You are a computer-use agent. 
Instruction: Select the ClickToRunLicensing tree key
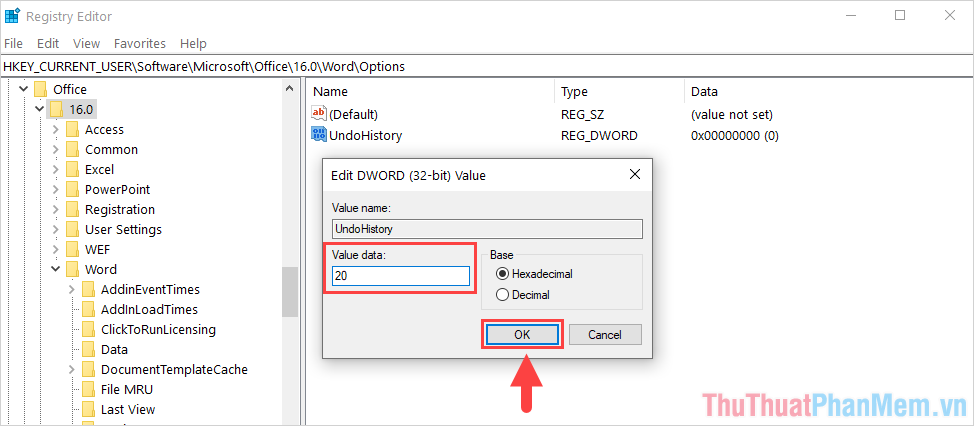(158, 329)
